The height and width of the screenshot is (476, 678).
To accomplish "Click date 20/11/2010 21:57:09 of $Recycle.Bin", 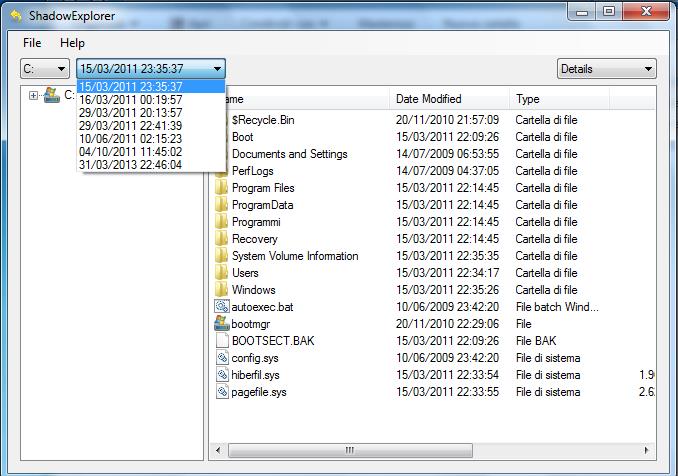I will click(448, 120).
